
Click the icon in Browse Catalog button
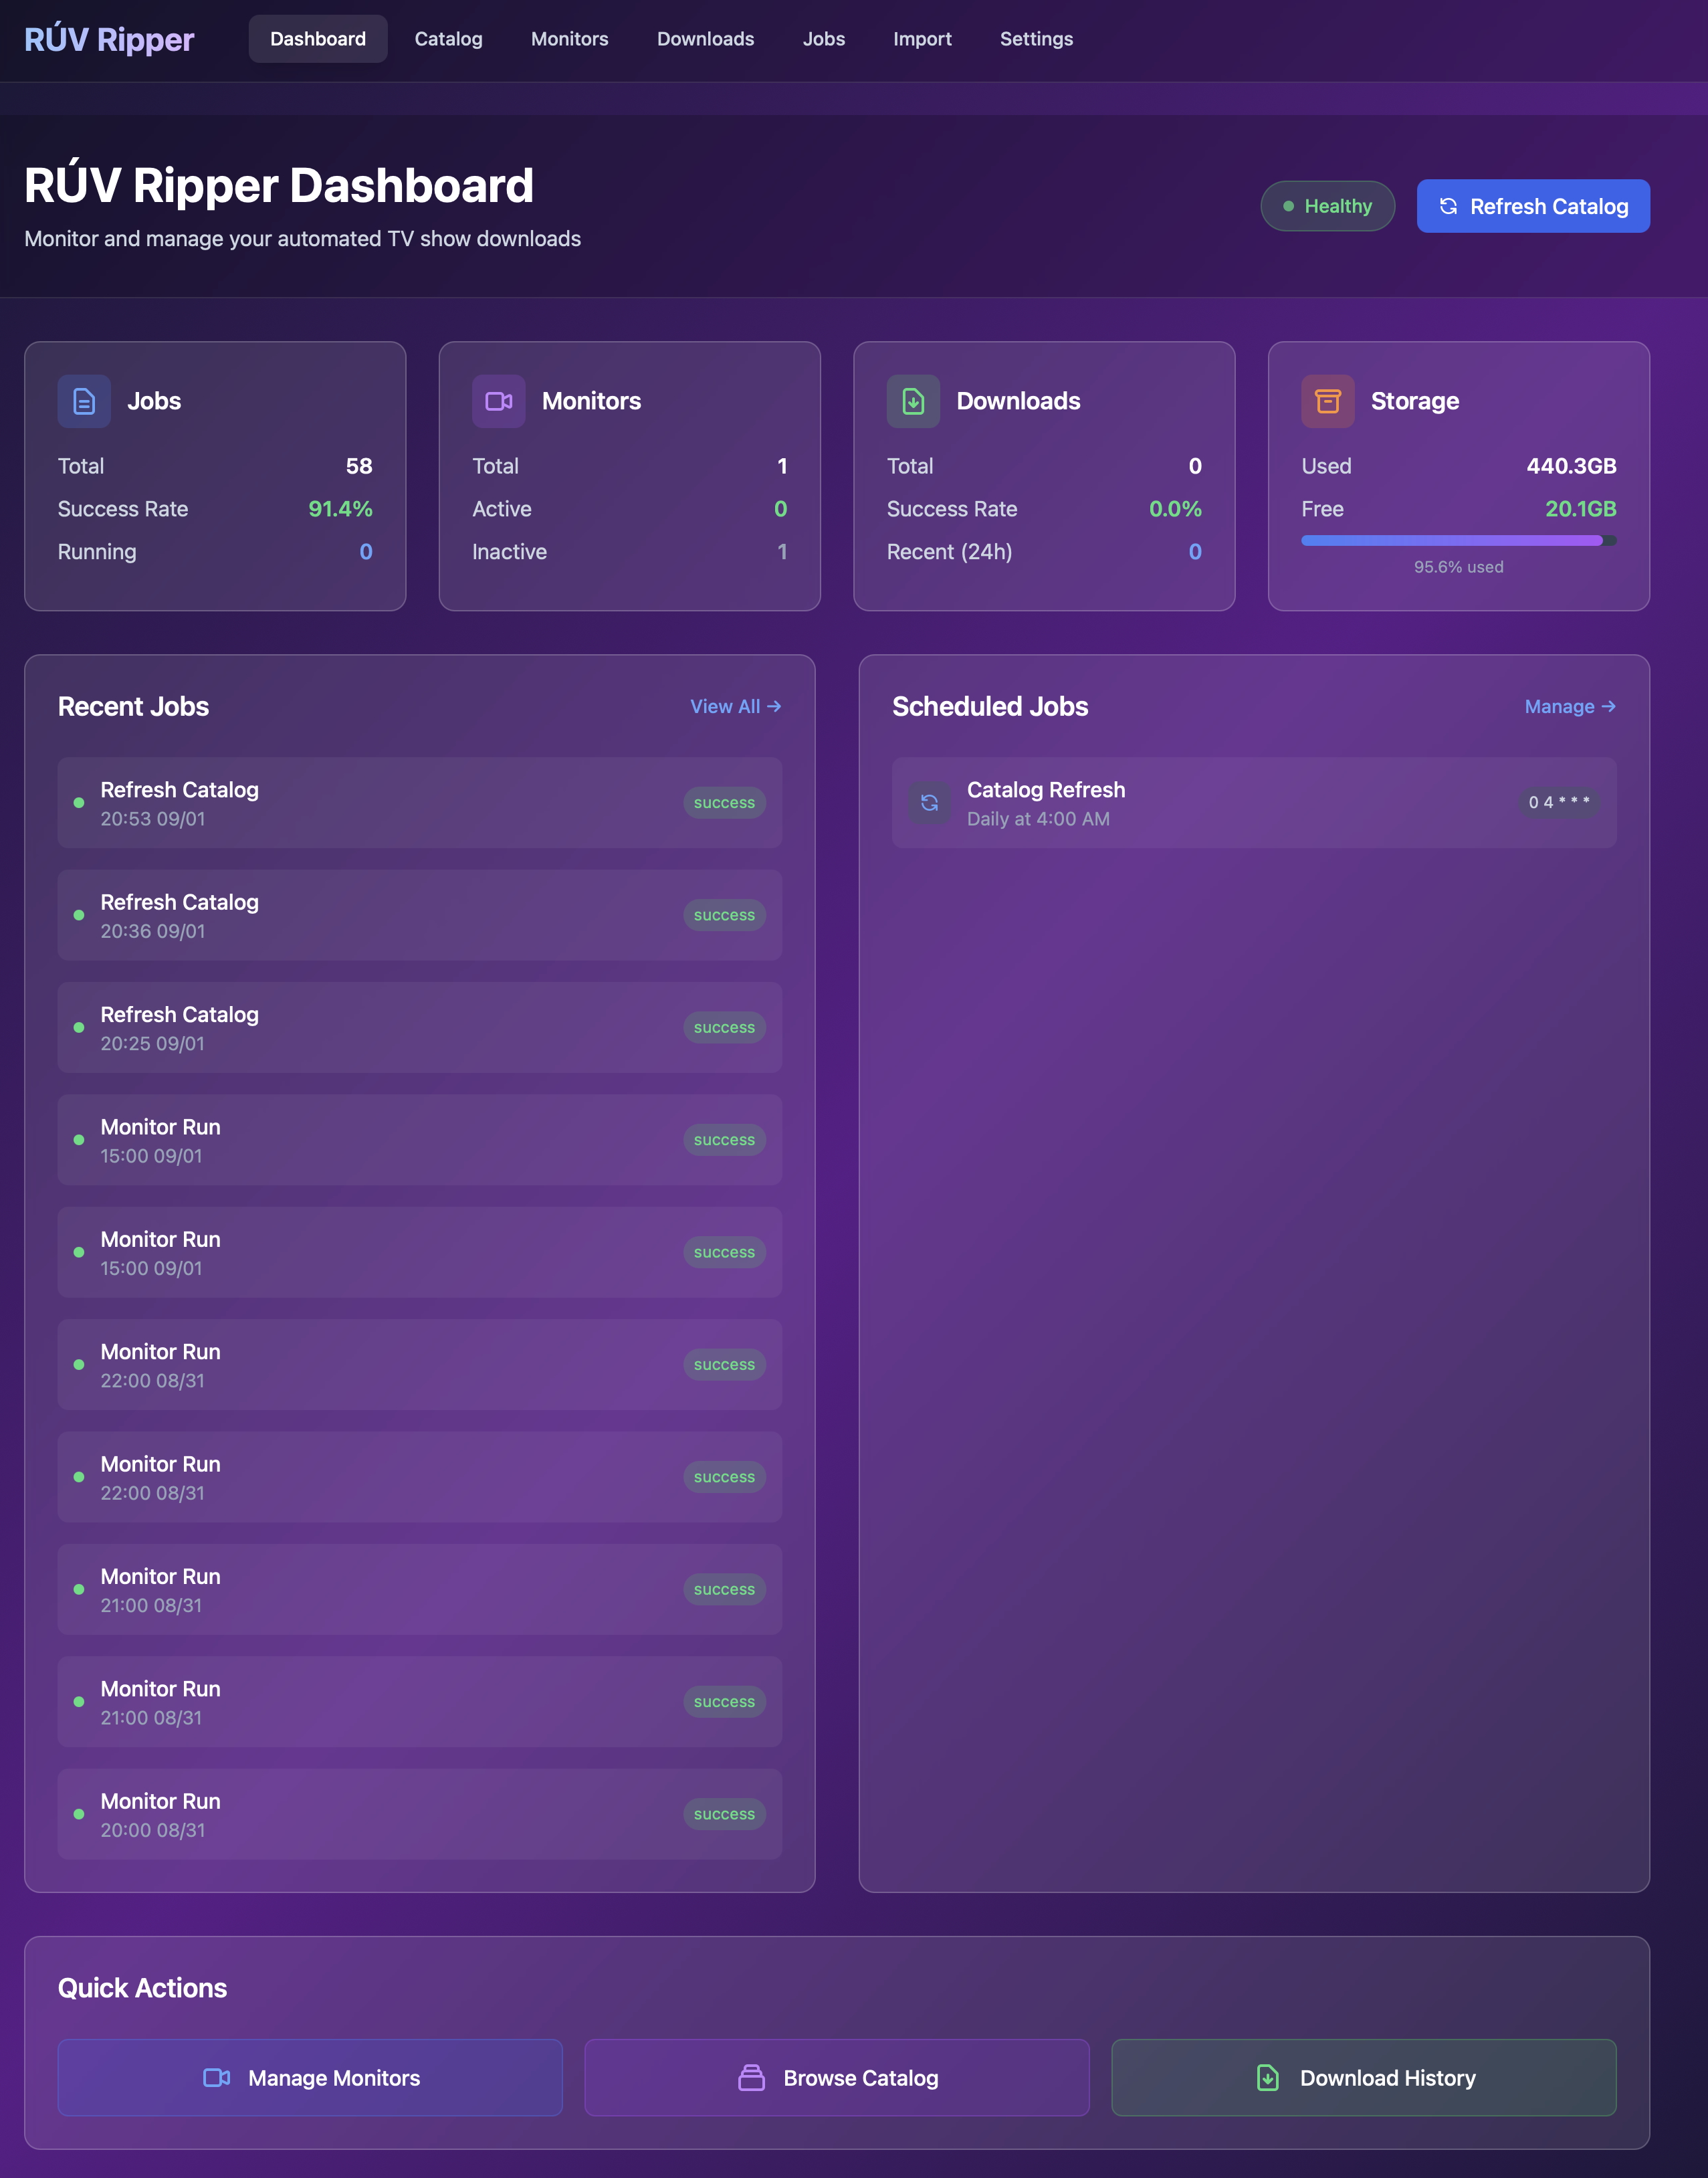click(751, 2078)
